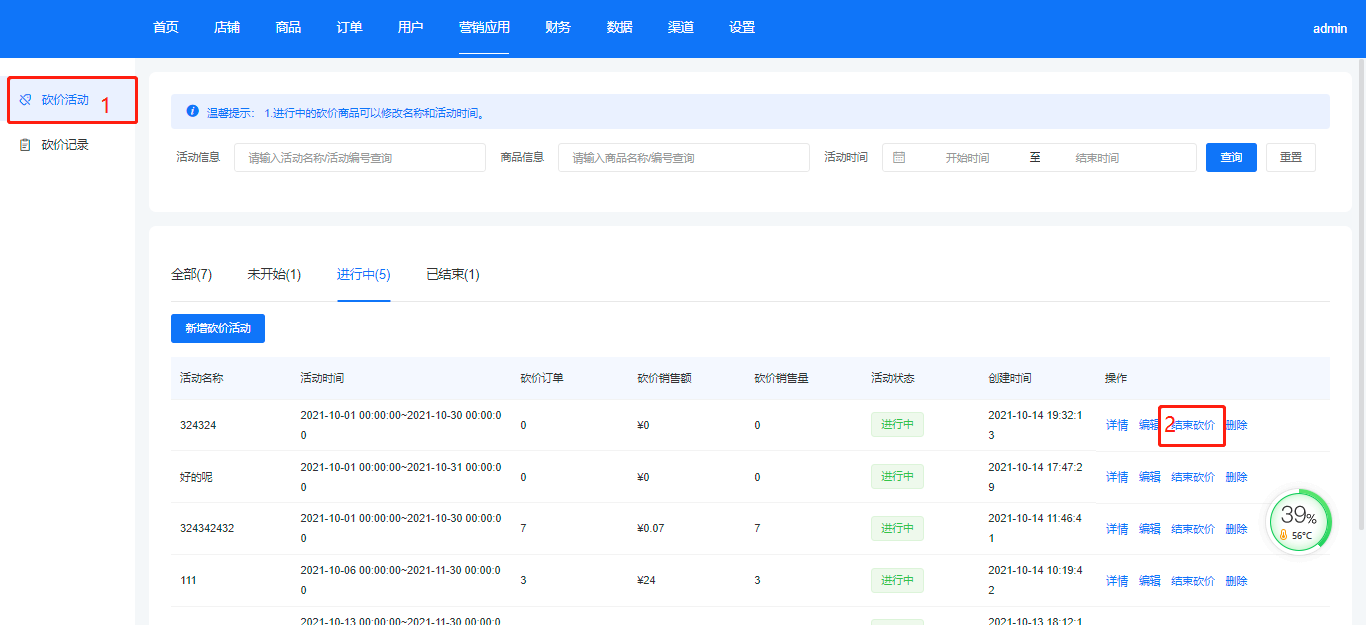Open the 开始时间 date picker field
1366x625 pixels.
click(967, 158)
